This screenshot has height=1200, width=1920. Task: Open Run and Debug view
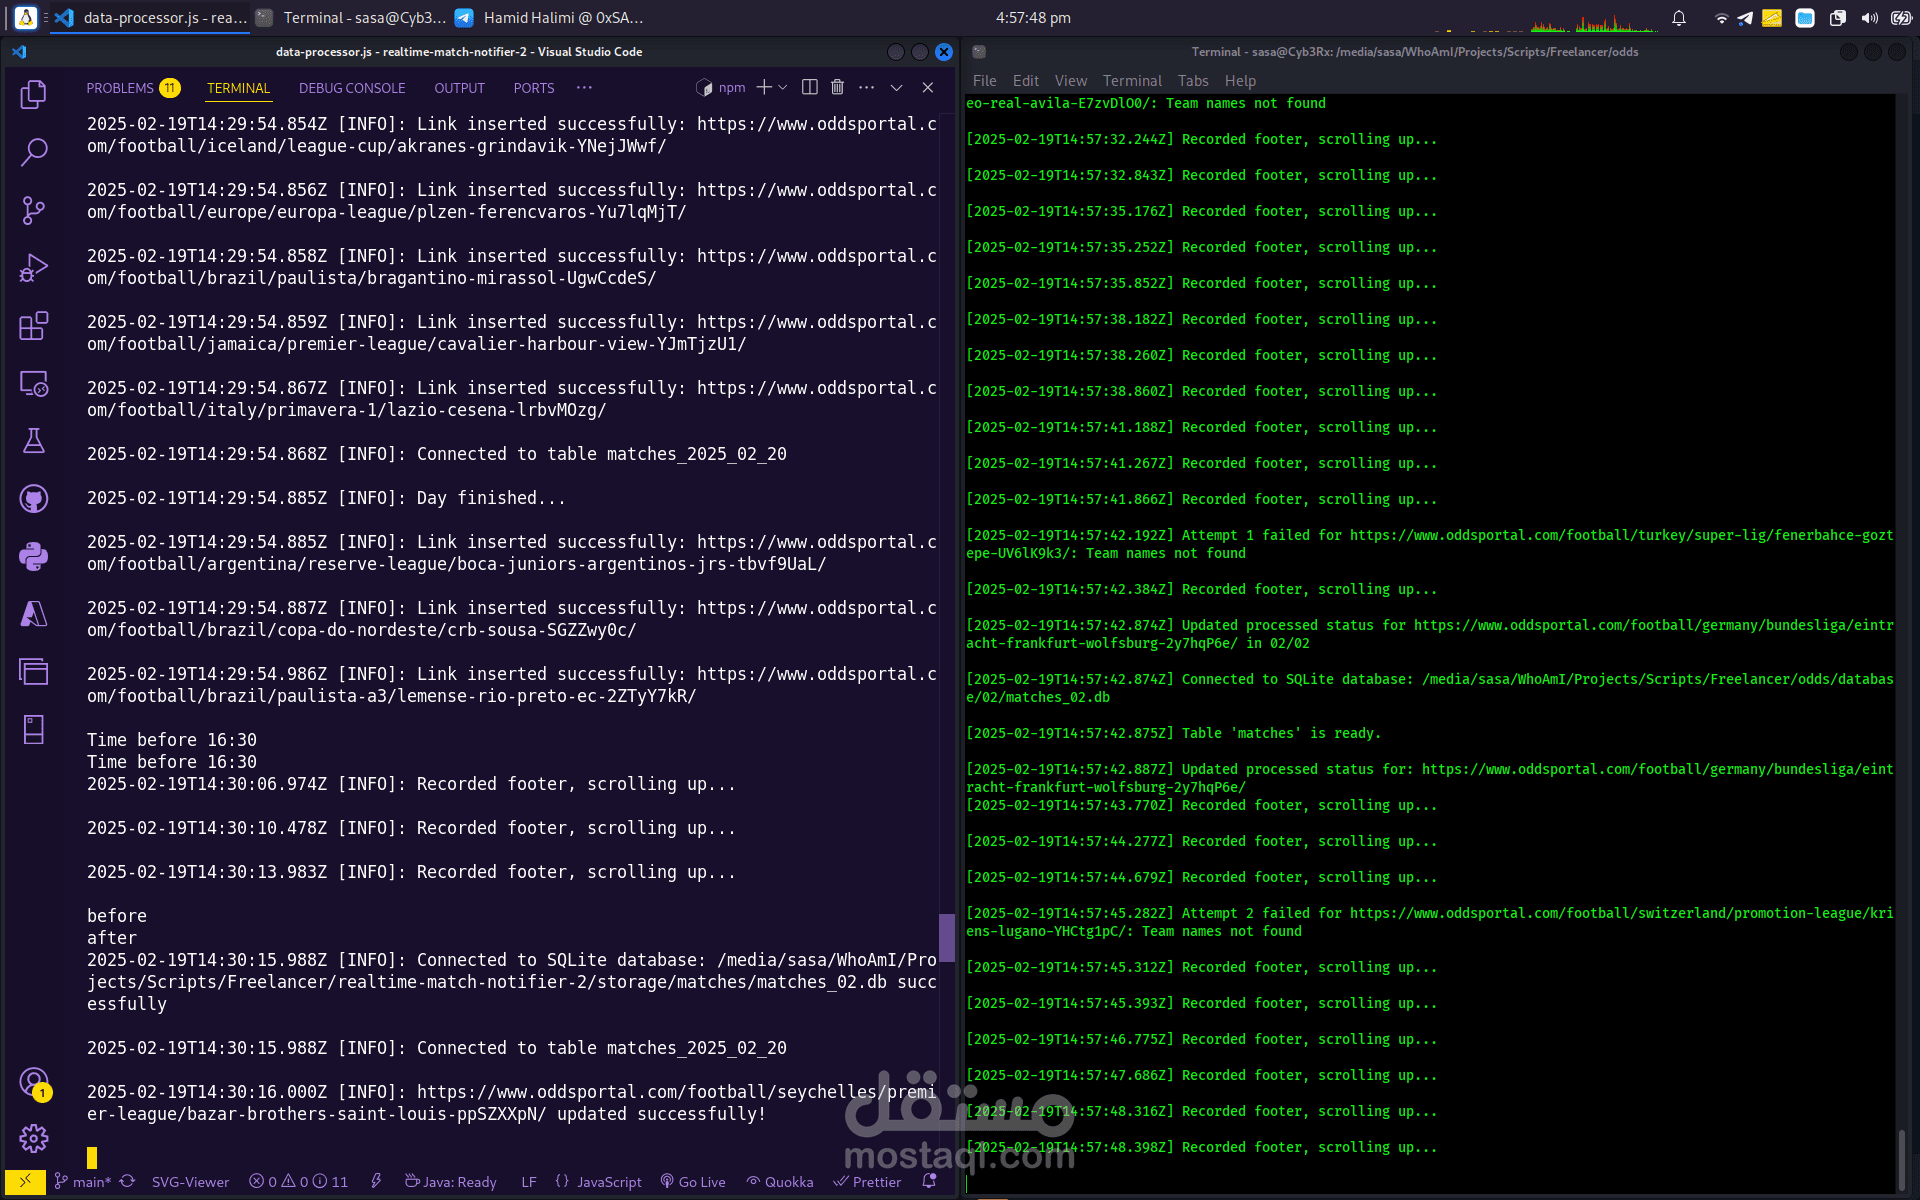click(x=34, y=268)
